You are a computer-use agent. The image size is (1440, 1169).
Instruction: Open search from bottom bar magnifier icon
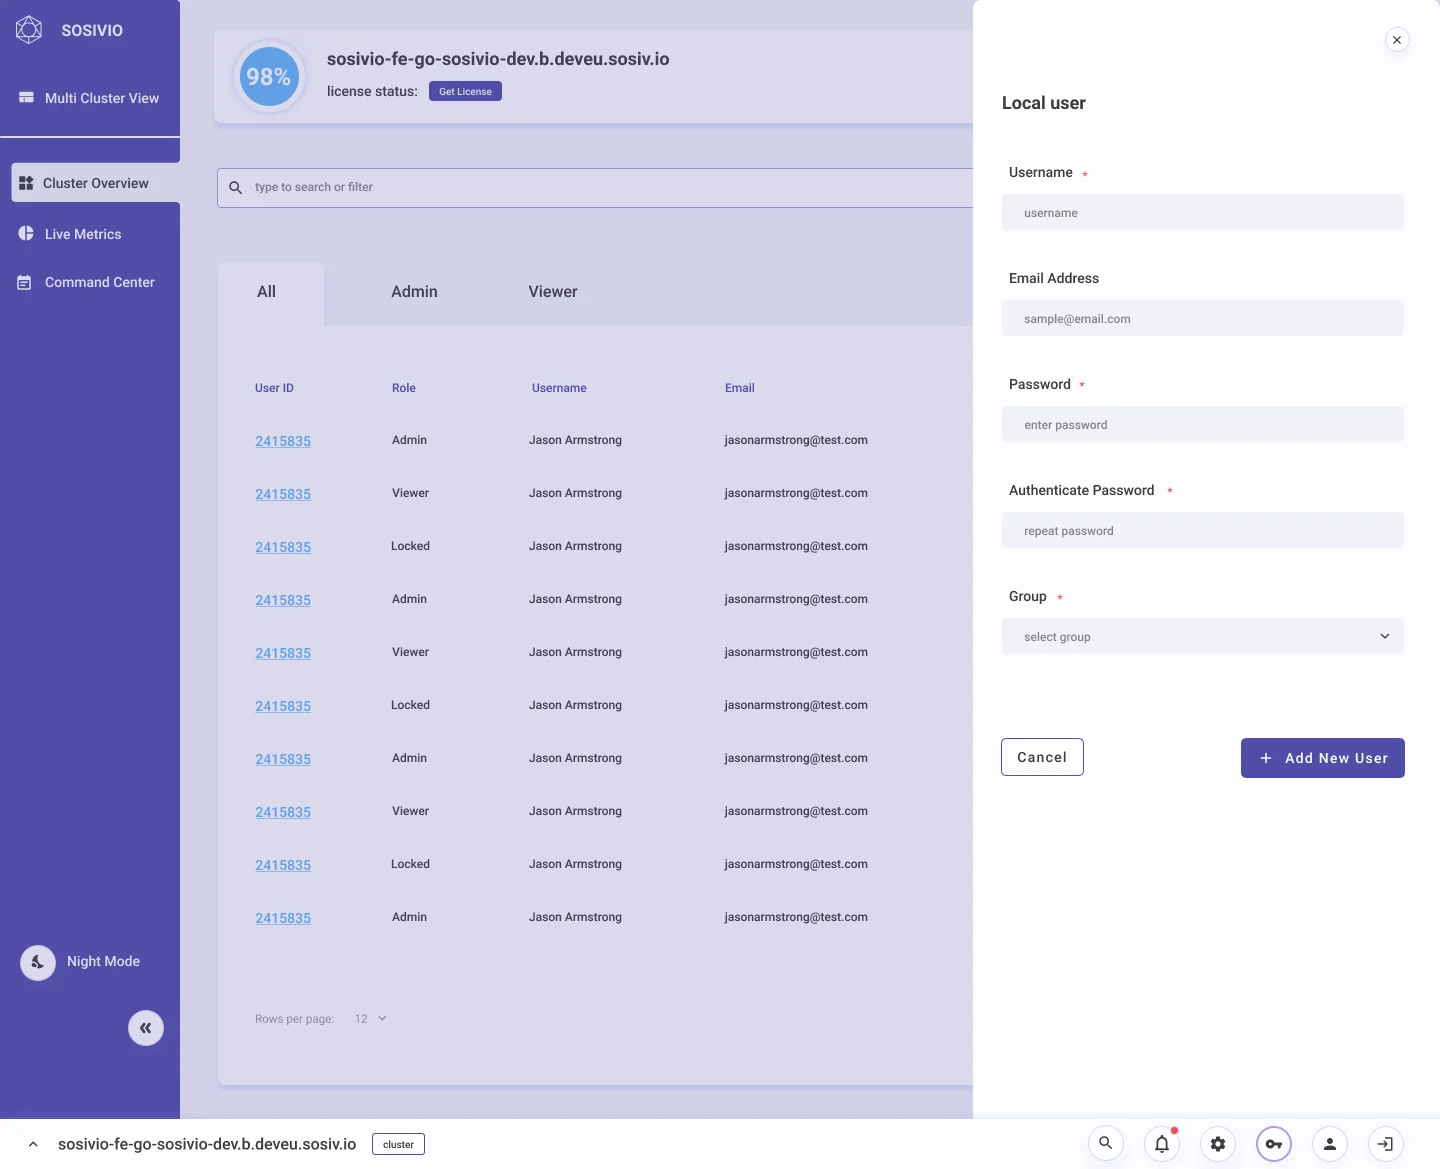(1106, 1143)
